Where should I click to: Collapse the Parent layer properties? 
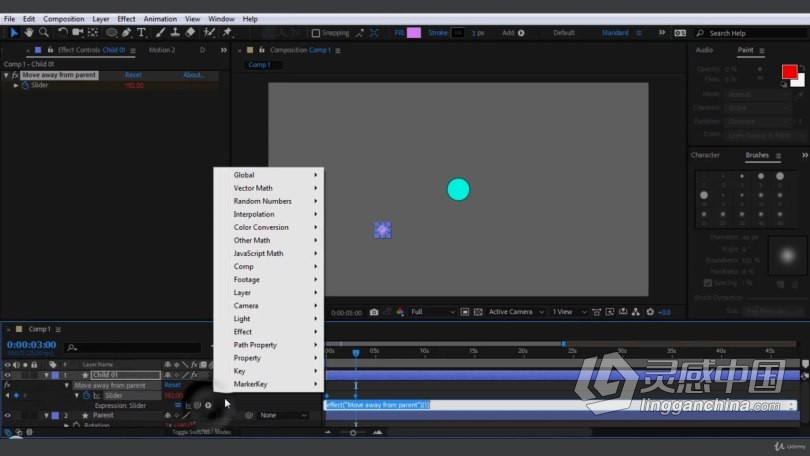[x=46, y=415]
